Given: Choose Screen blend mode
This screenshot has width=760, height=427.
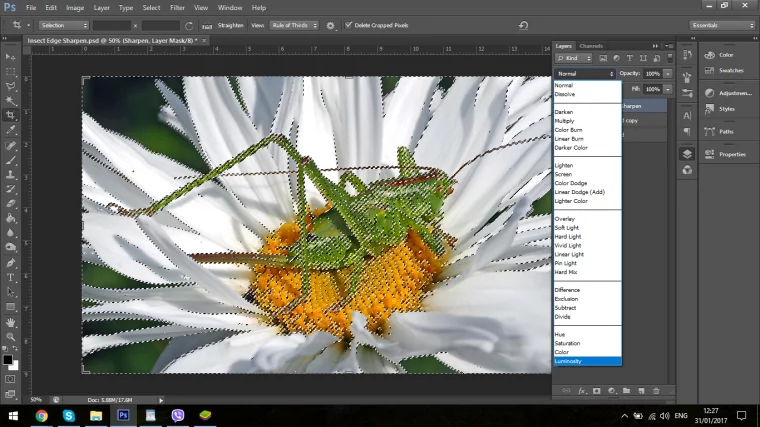Looking at the screenshot, I should coord(587,174).
